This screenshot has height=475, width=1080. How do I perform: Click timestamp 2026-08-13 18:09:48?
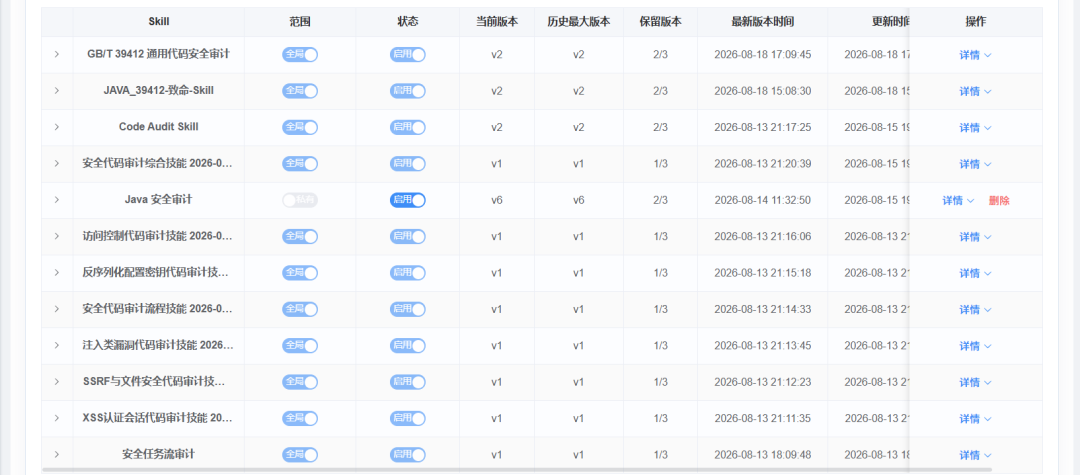pos(762,454)
